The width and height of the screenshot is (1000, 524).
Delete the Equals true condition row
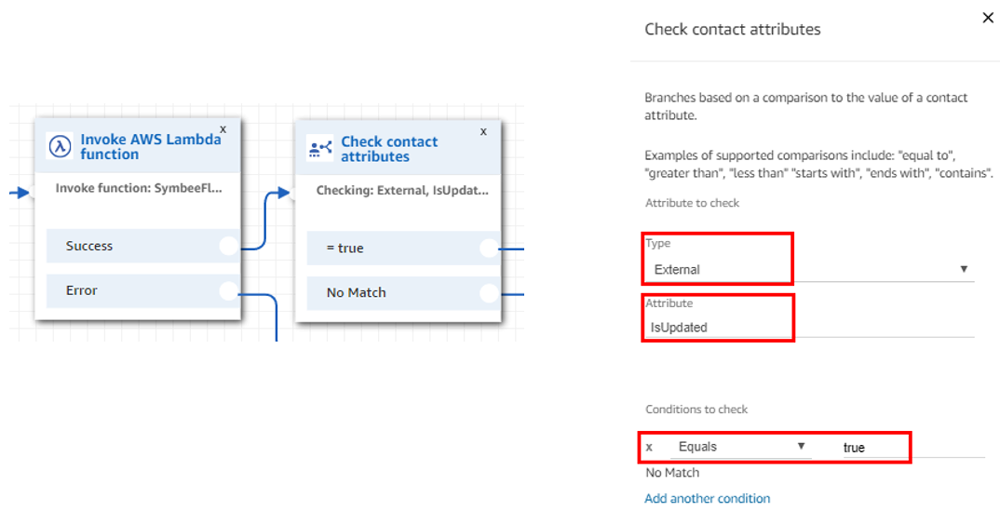point(649,447)
